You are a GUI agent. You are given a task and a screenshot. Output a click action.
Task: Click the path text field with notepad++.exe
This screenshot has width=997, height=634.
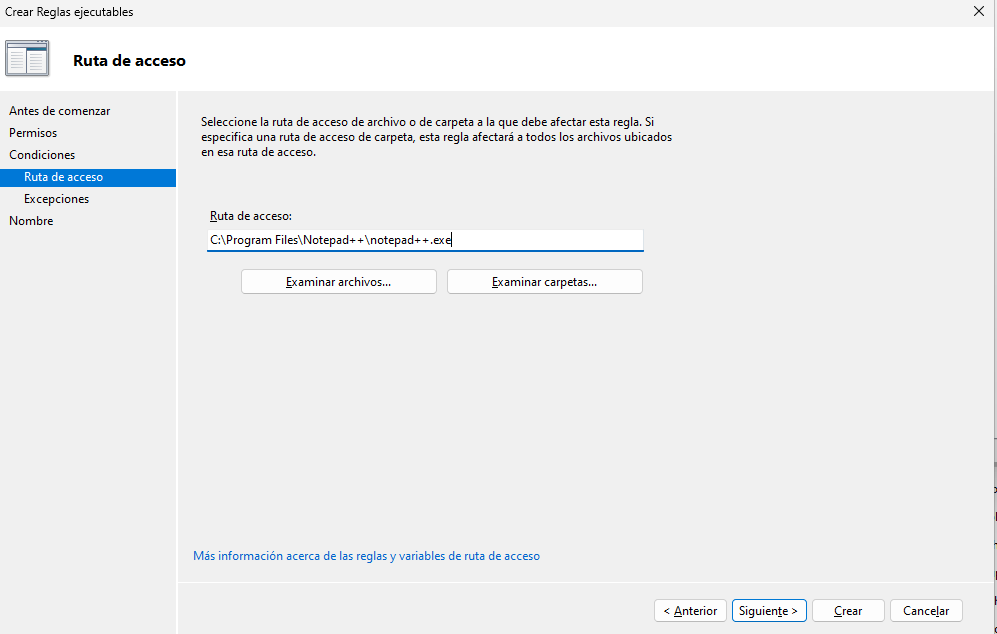tap(425, 240)
